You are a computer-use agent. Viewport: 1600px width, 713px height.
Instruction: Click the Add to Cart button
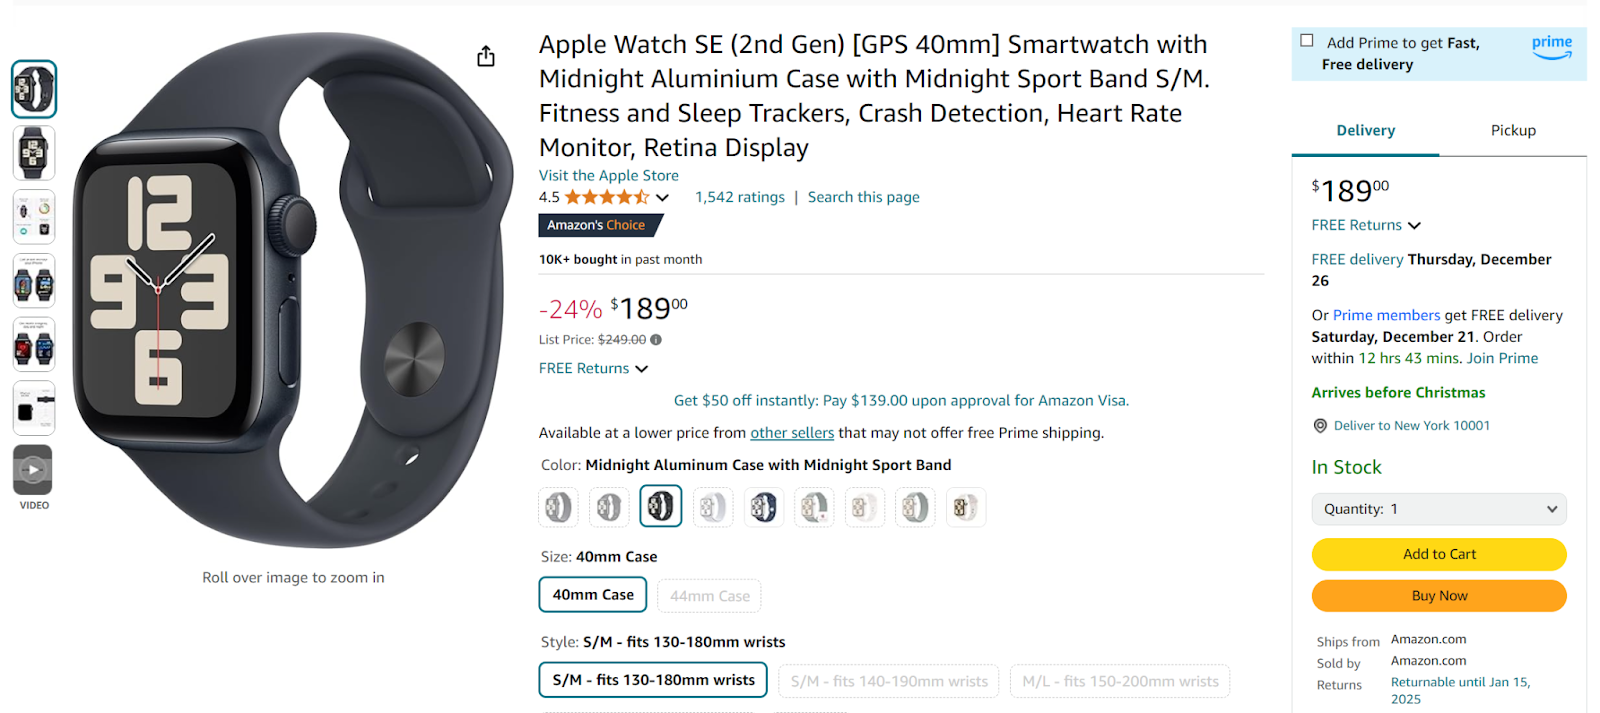(x=1438, y=554)
